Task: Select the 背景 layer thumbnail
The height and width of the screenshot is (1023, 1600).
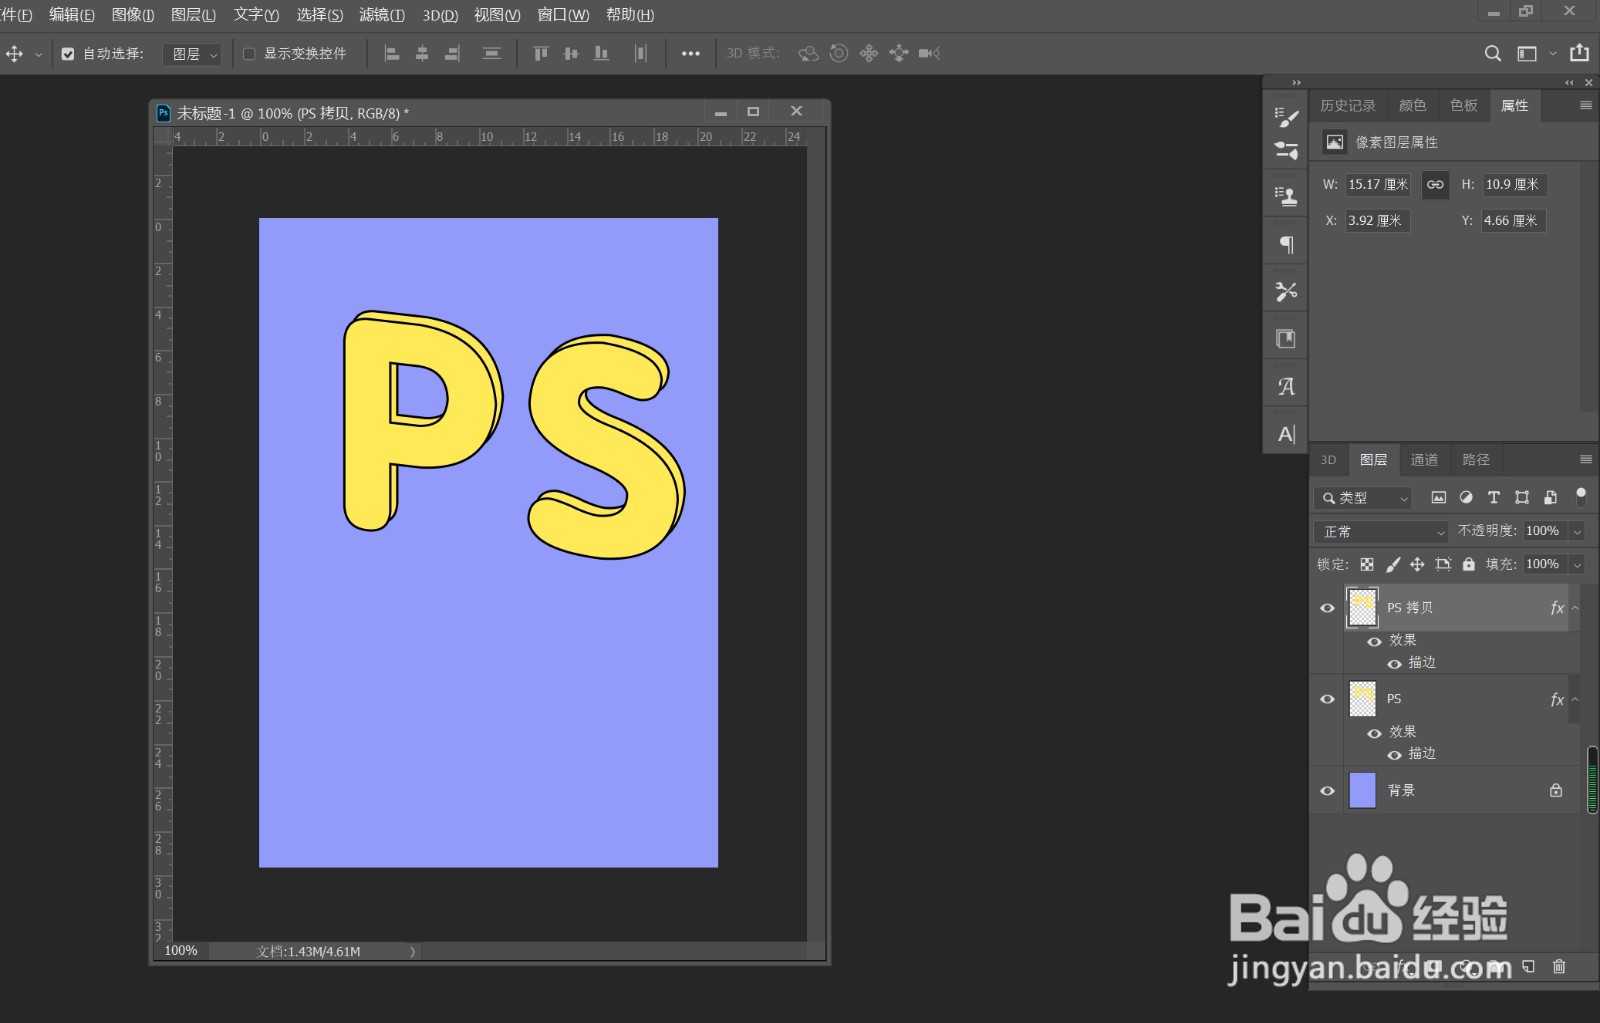Action: pyautogui.click(x=1363, y=791)
